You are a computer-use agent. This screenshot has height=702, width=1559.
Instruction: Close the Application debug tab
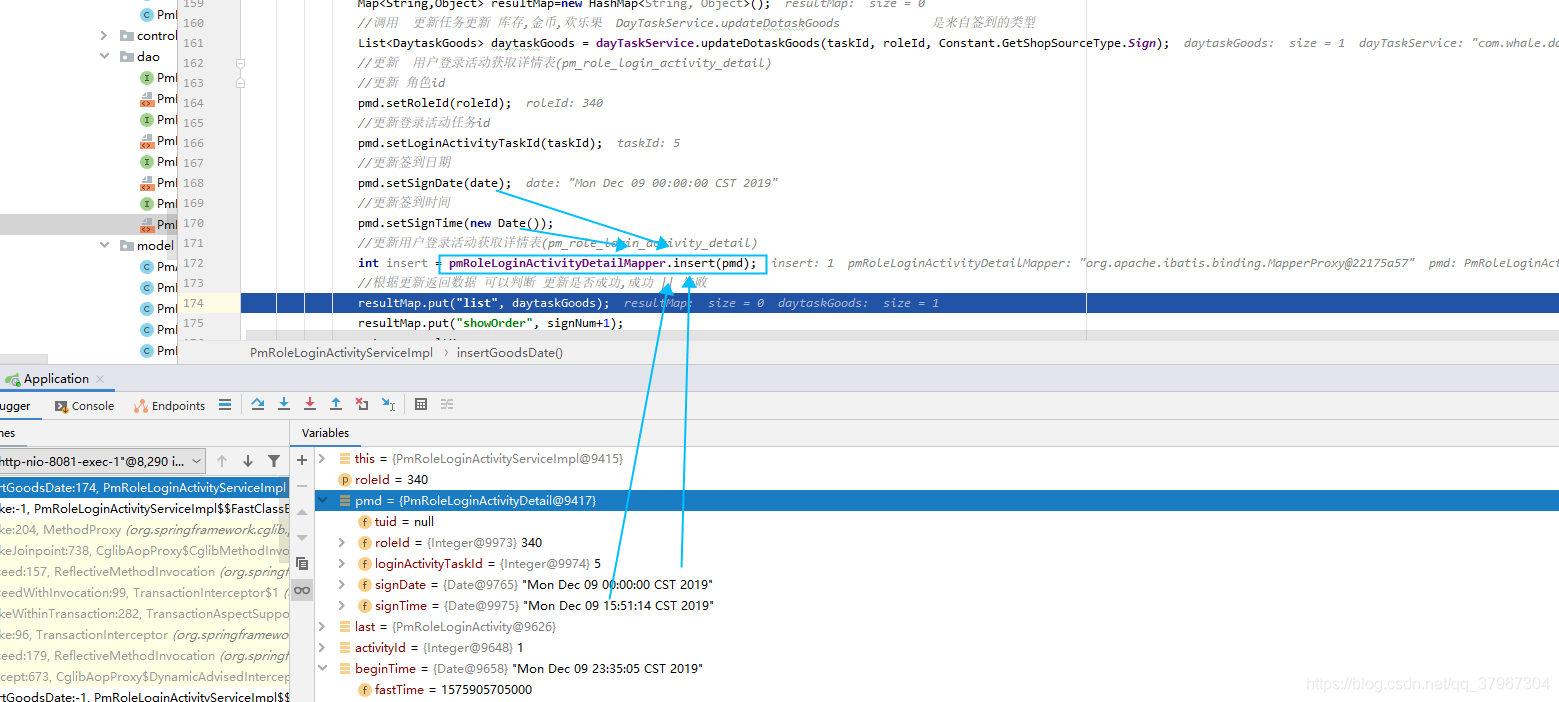(100, 379)
